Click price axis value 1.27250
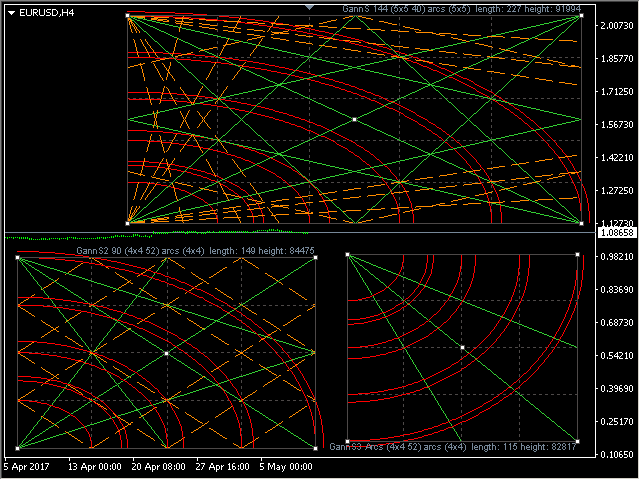Viewport: 640px width, 480px height. click(x=617, y=191)
